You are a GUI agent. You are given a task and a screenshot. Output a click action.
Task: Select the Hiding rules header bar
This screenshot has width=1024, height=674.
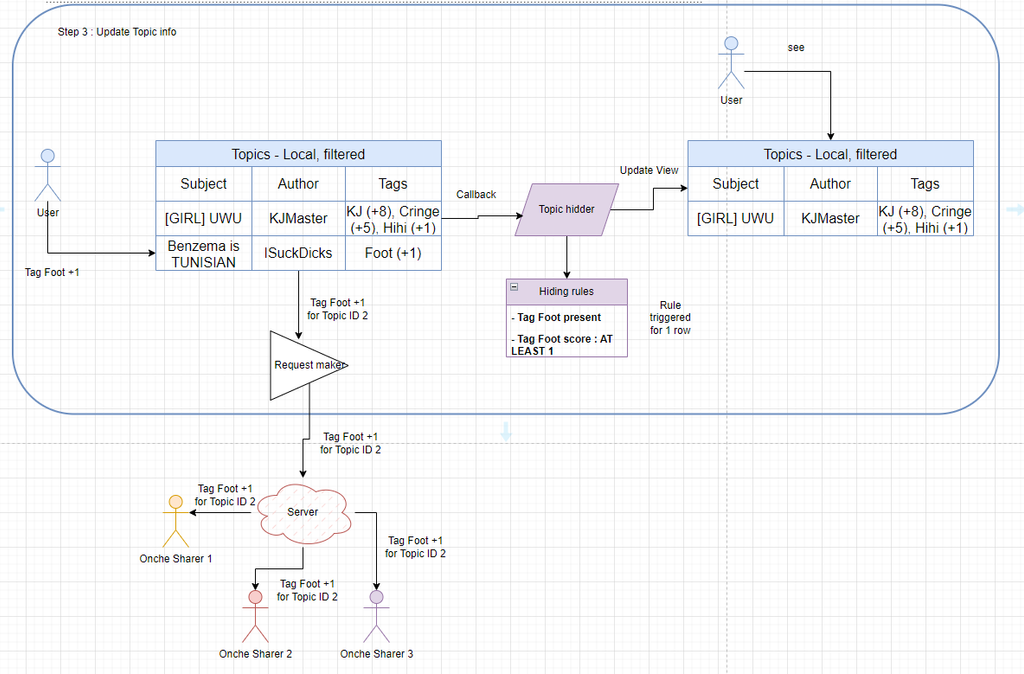pos(573,291)
